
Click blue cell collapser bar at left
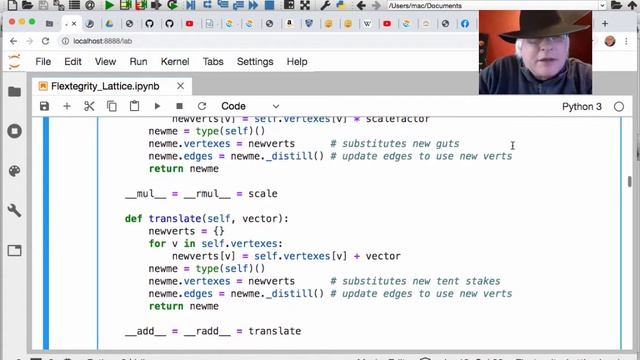tap(46, 233)
